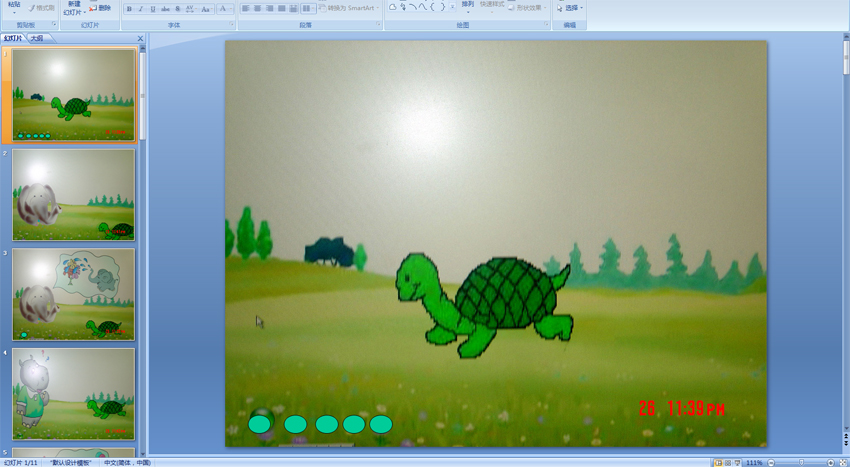
Task: Click the 默认设计模板 theme indicator
Action: tap(70, 463)
